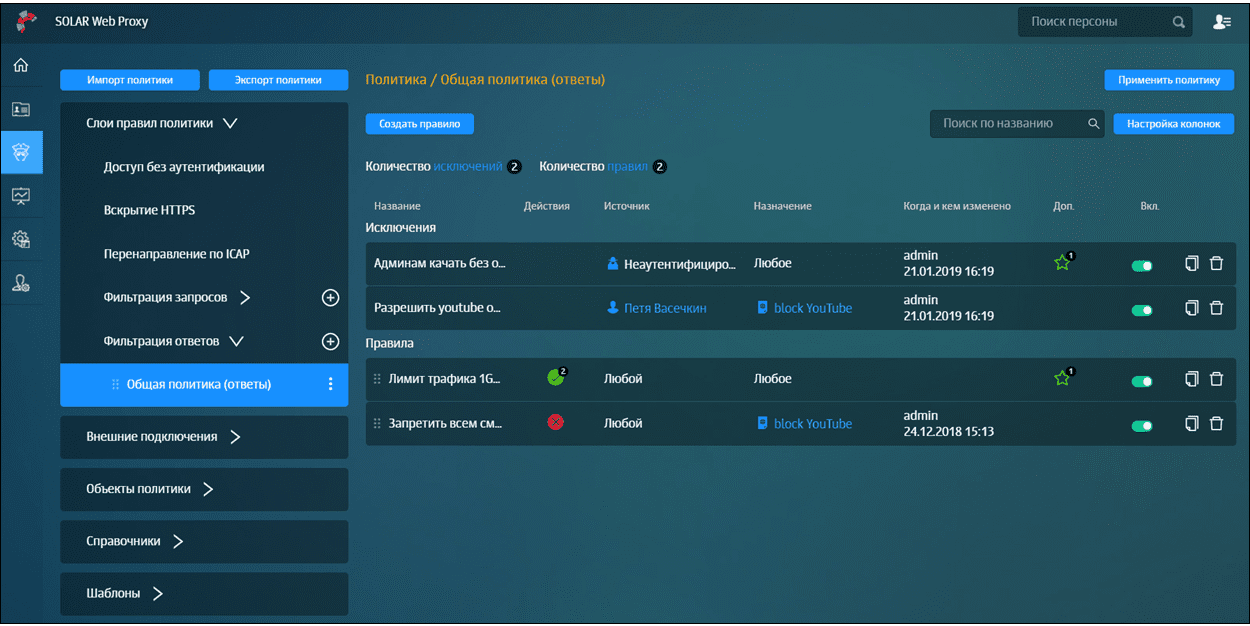Delete the Лимит трафика 1G... rule
1250x626 pixels.
tap(1216, 379)
